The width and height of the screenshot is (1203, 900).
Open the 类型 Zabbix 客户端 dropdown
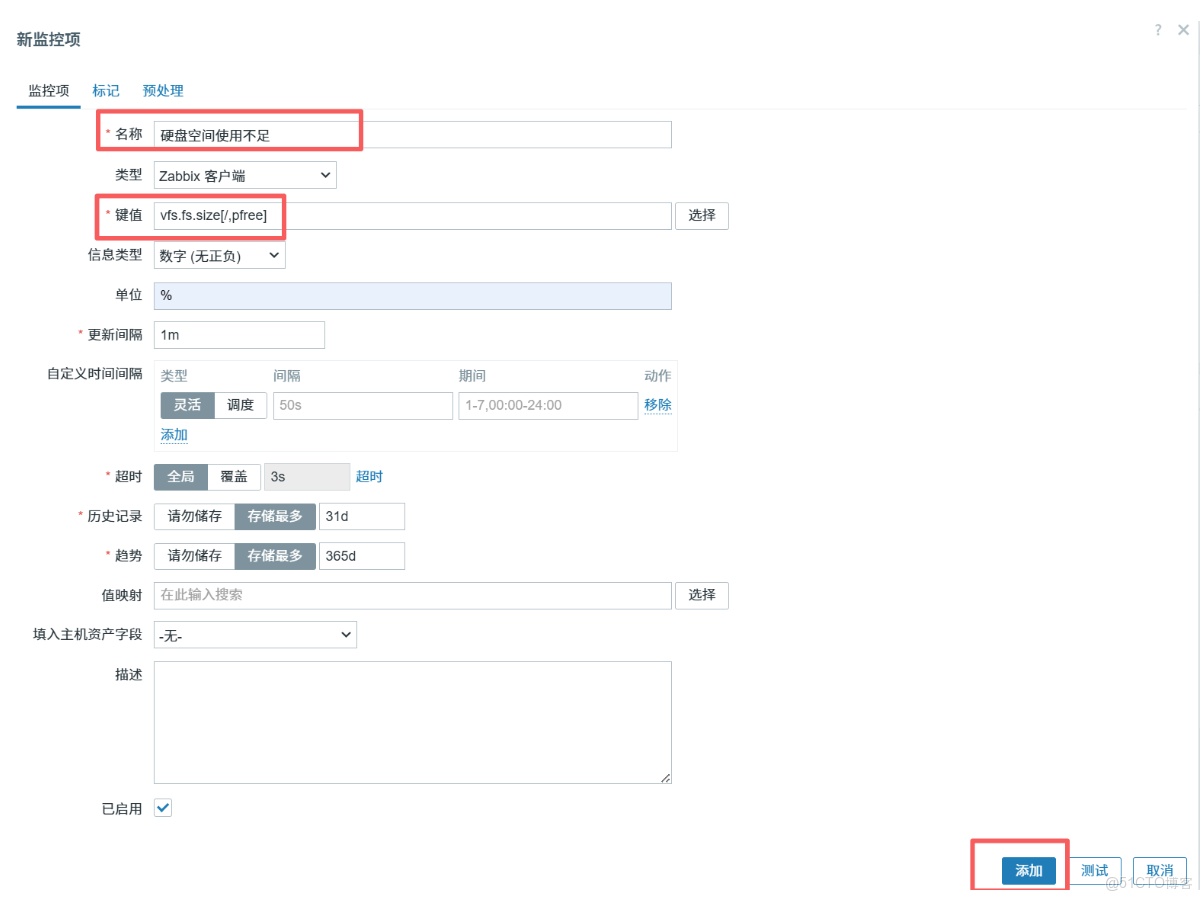pos(245,175)
